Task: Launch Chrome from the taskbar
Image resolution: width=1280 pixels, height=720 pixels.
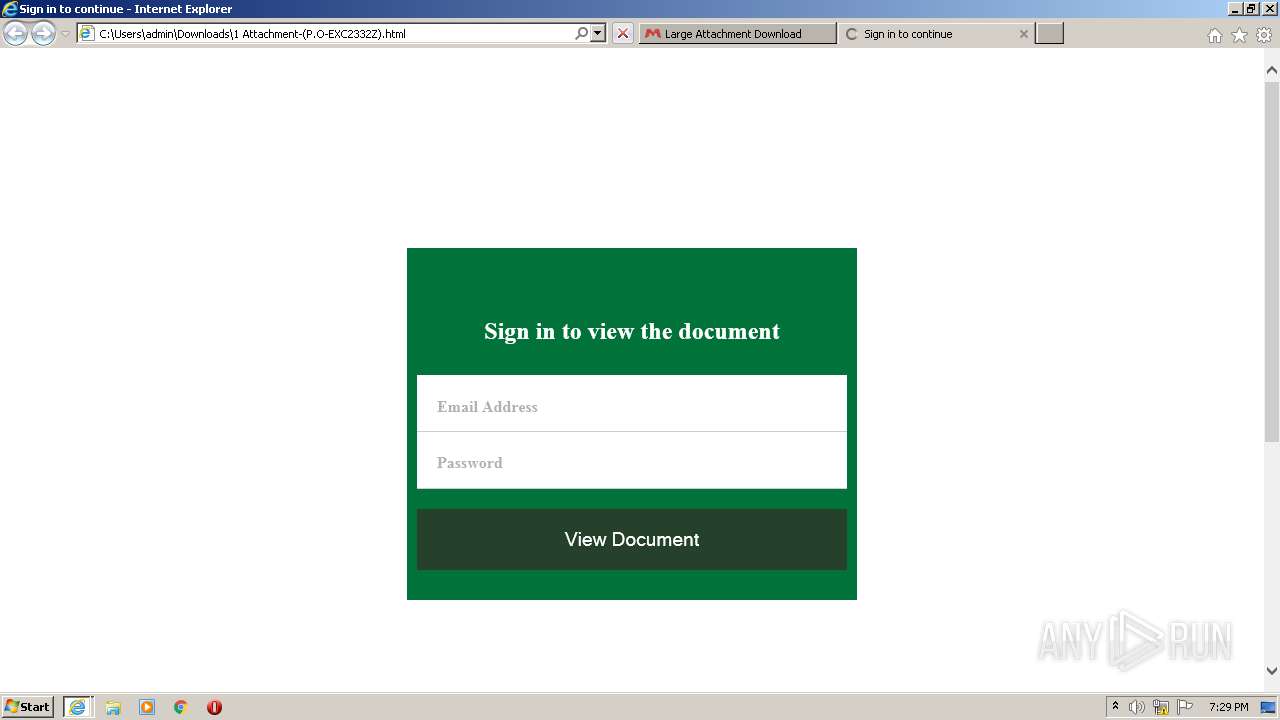Action: tap(181, 707)
